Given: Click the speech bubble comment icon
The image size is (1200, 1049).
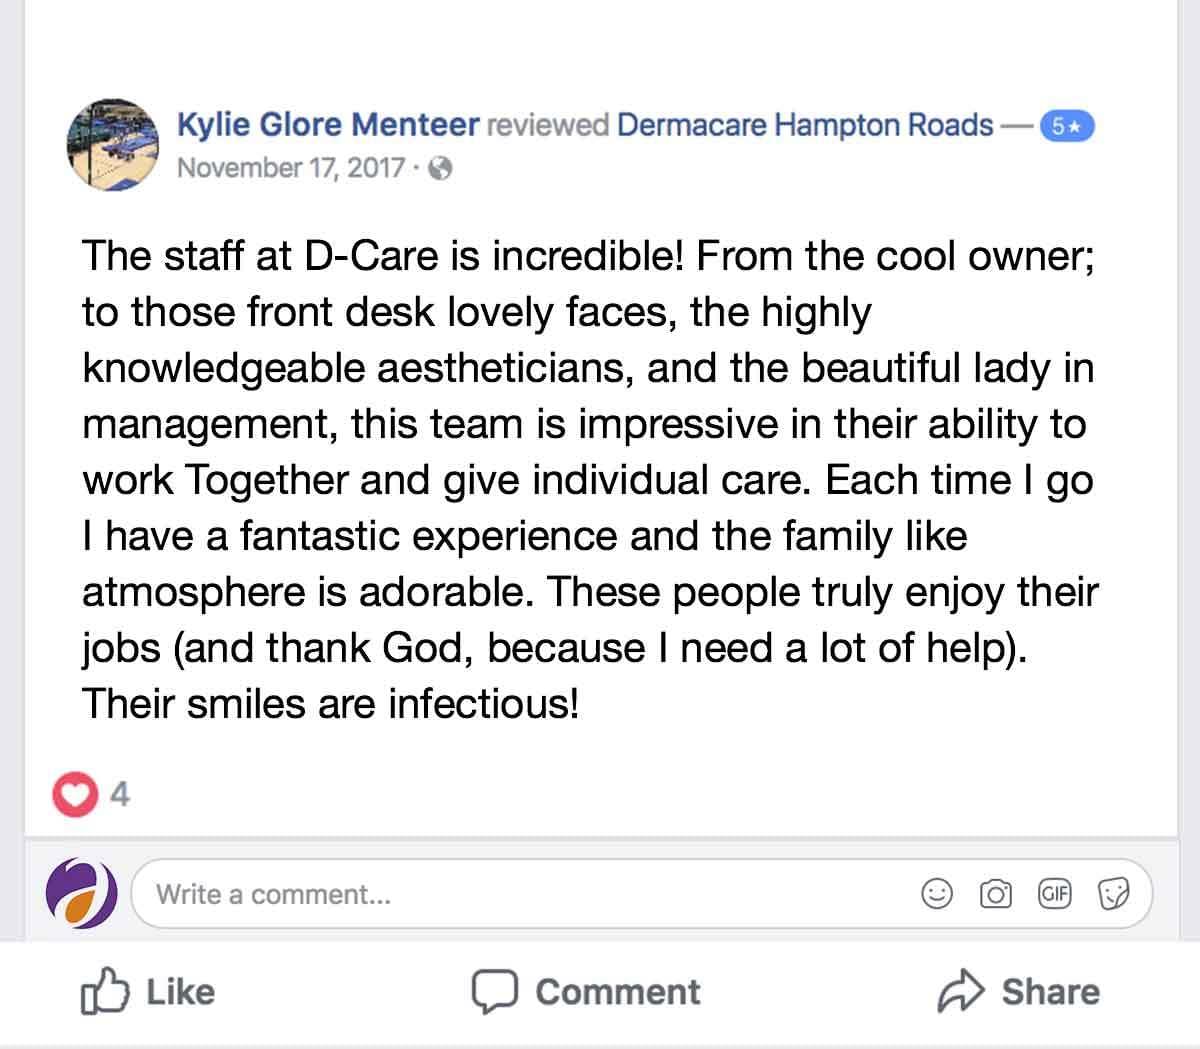Looking at the screenshot, I should tap(494, 992).
